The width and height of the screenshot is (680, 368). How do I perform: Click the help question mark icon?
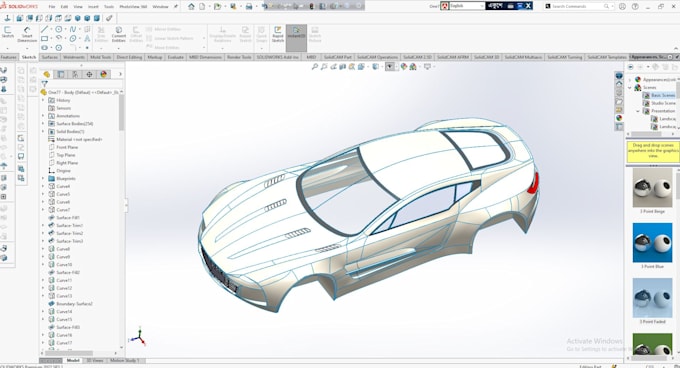coord(635,6)
